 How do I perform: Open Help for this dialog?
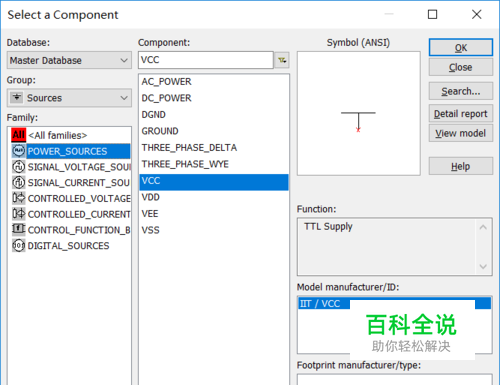click(x=461, y=166)
